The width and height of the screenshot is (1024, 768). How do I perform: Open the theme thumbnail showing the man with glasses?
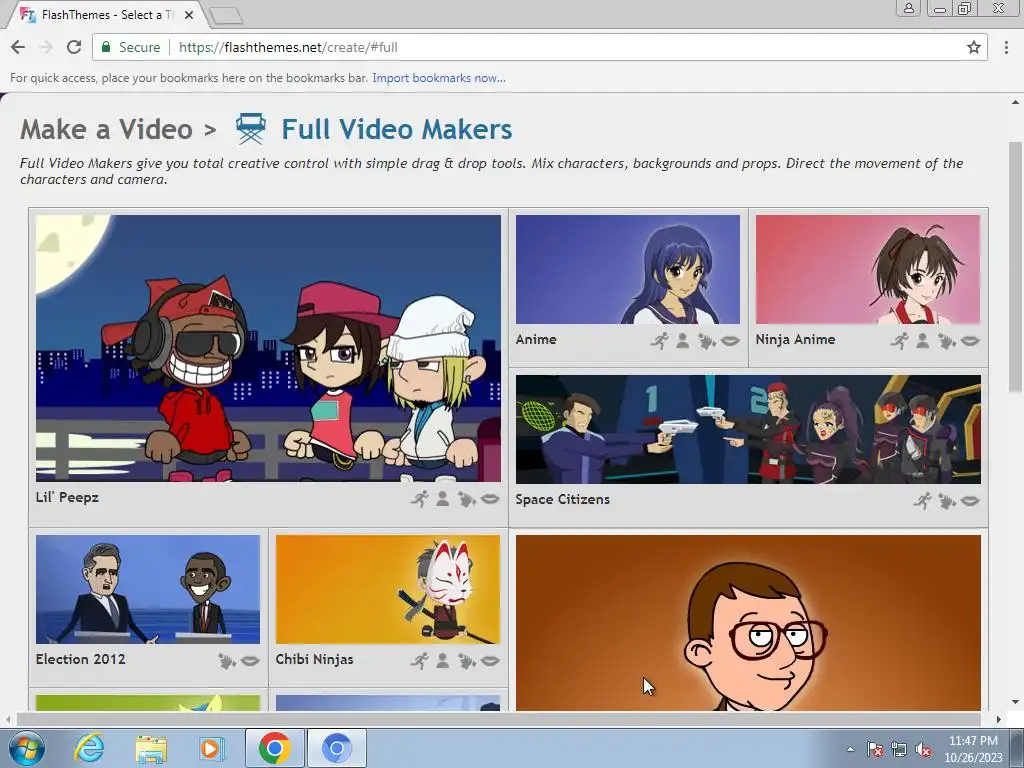(748, 622)
